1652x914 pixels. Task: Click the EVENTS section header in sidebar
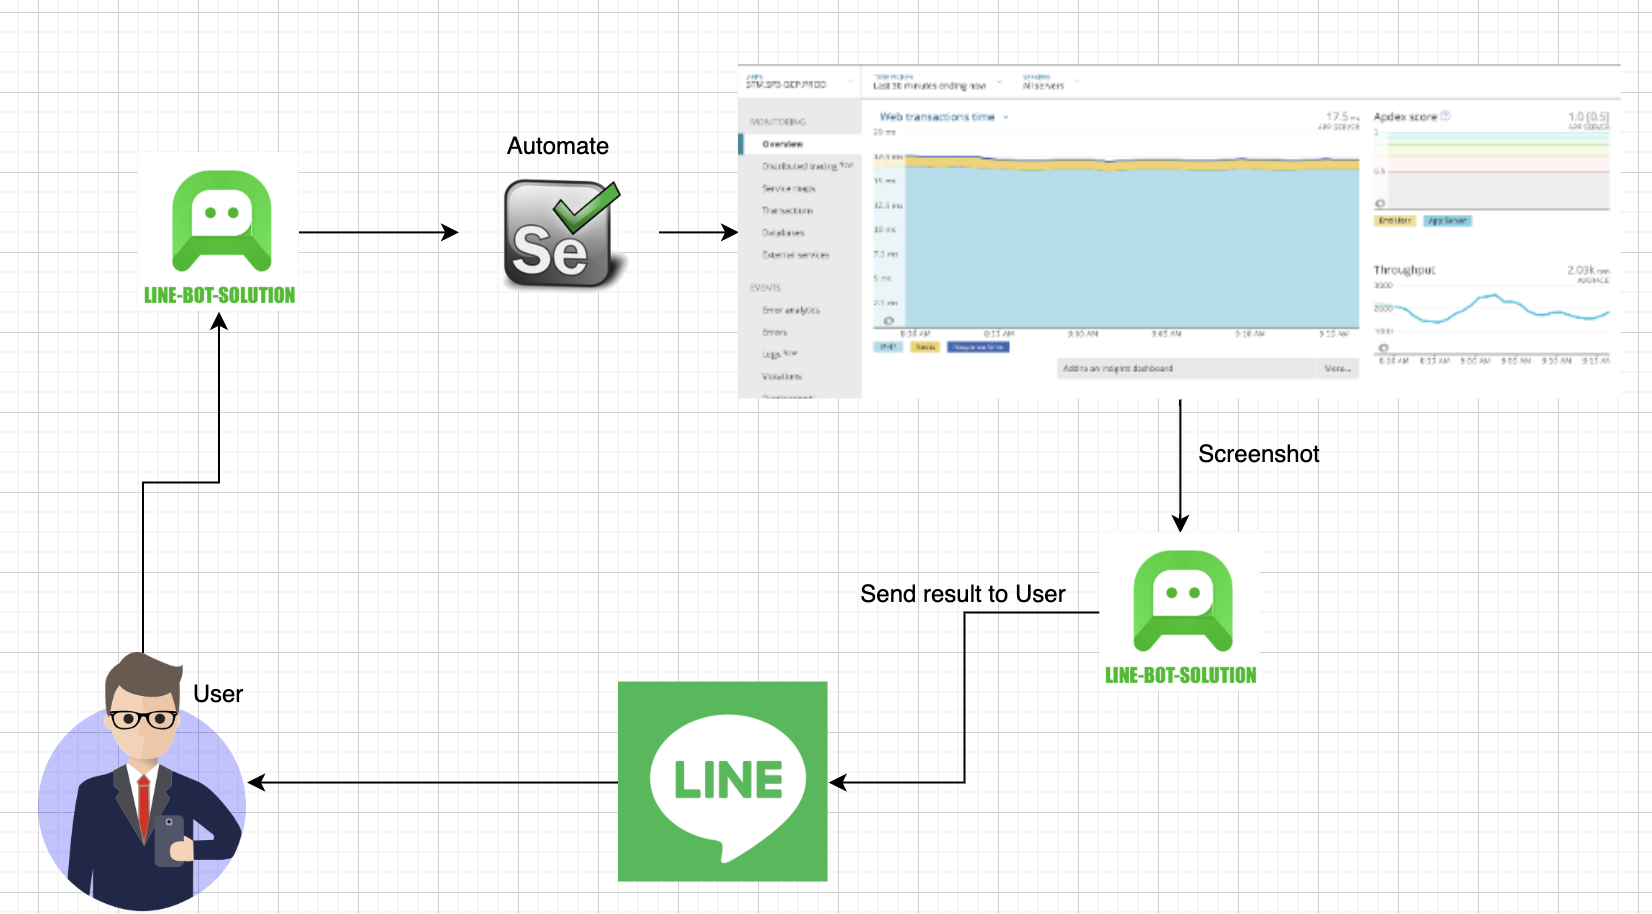[x=765, y=288]
